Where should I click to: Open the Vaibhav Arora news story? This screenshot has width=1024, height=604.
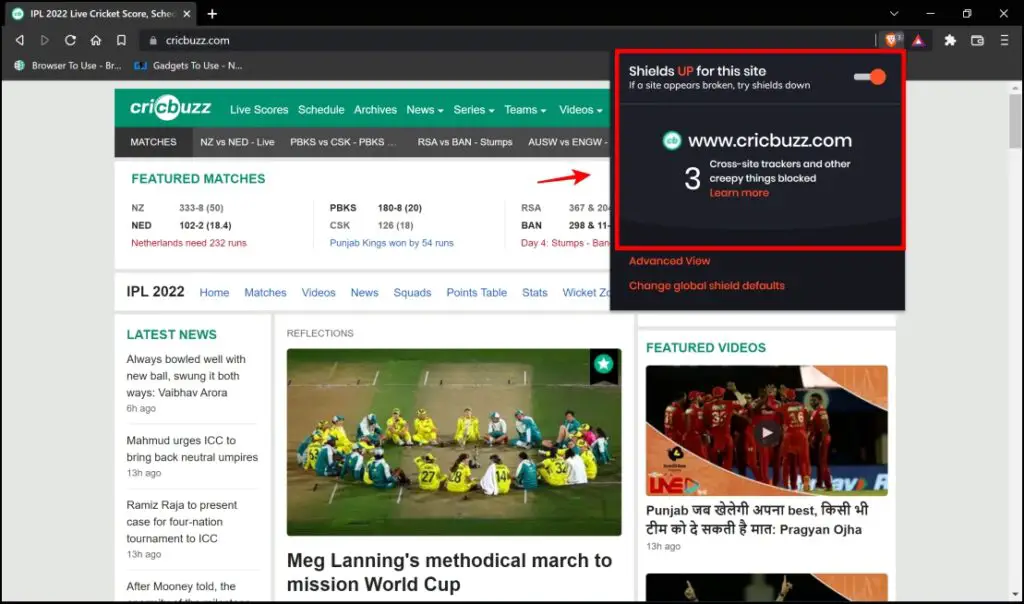pyautogui.click(x=186, y=375)
